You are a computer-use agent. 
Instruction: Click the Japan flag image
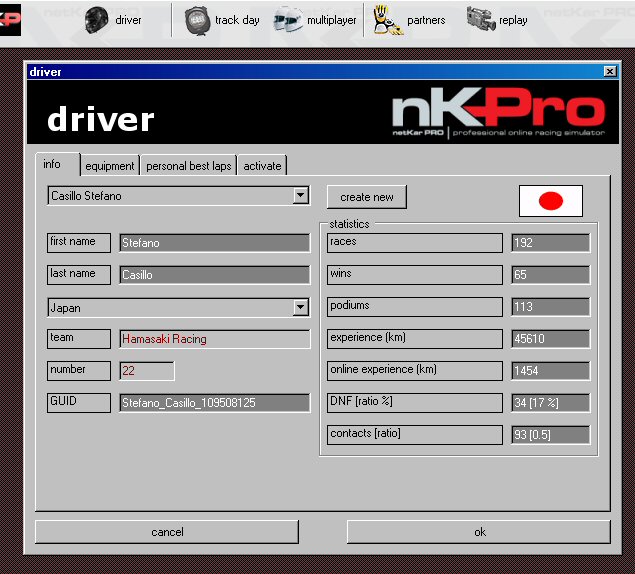point(551,201)
